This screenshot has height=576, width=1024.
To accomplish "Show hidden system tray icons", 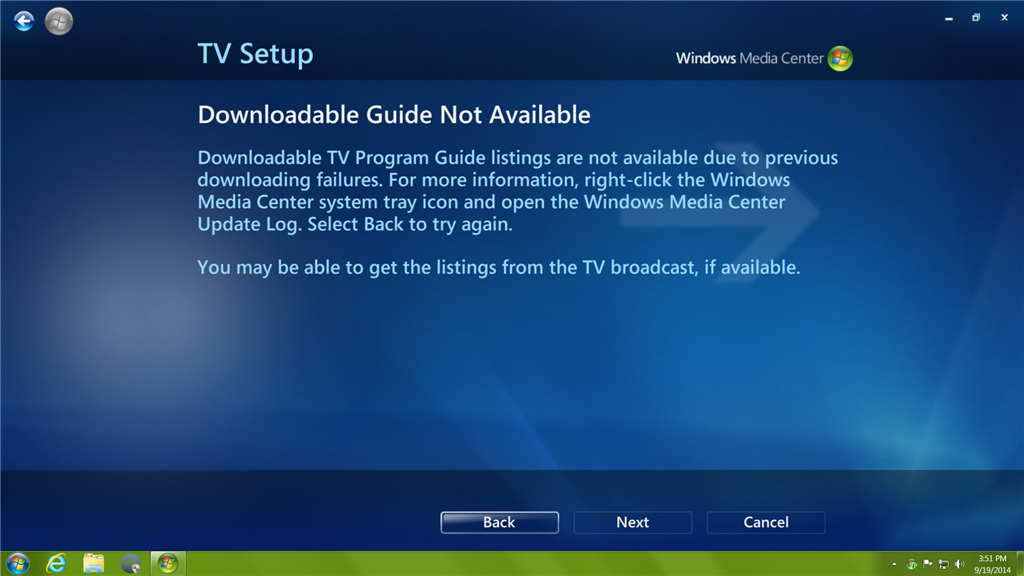I will pyautogui.click(x=894, y=564).
